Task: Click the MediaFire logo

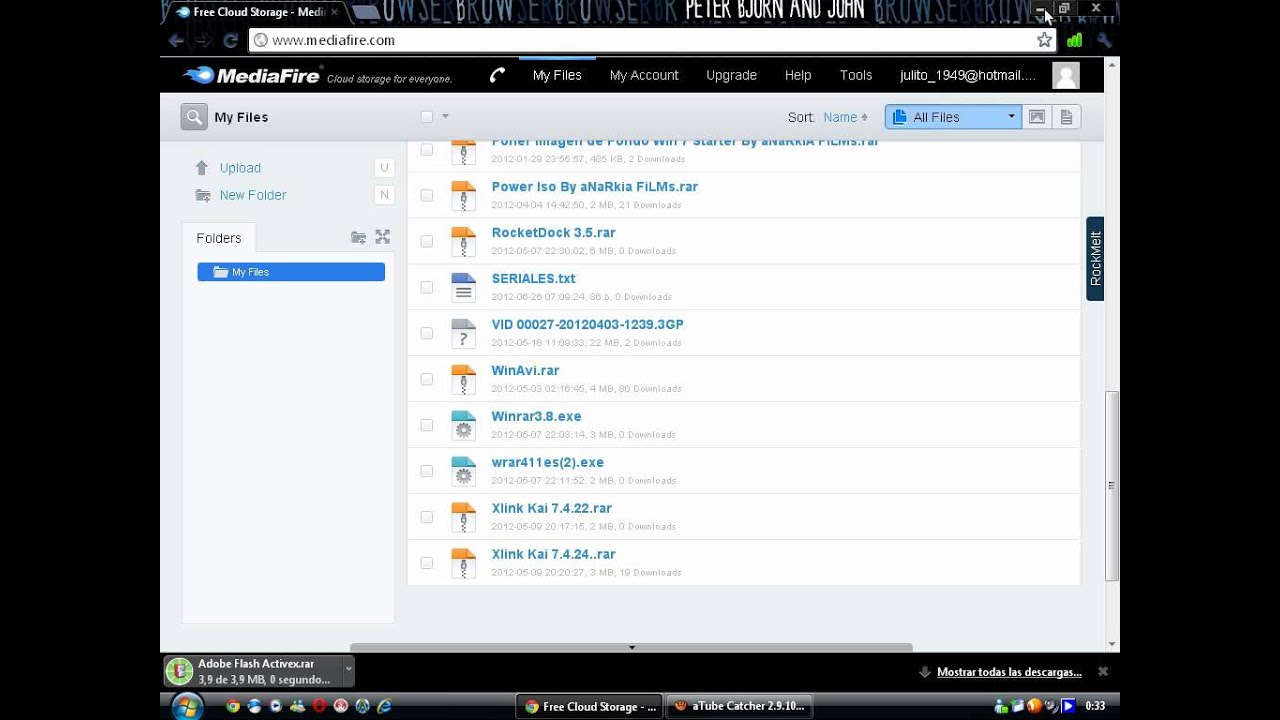Action: point(252,75)
